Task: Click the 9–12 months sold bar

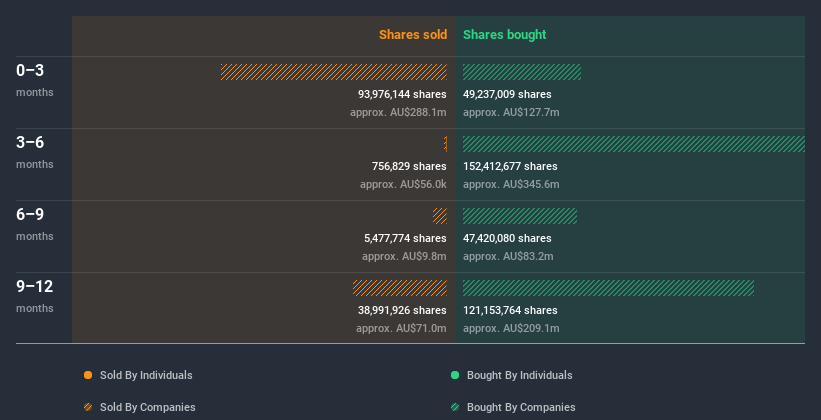Action: pos(400,288)
